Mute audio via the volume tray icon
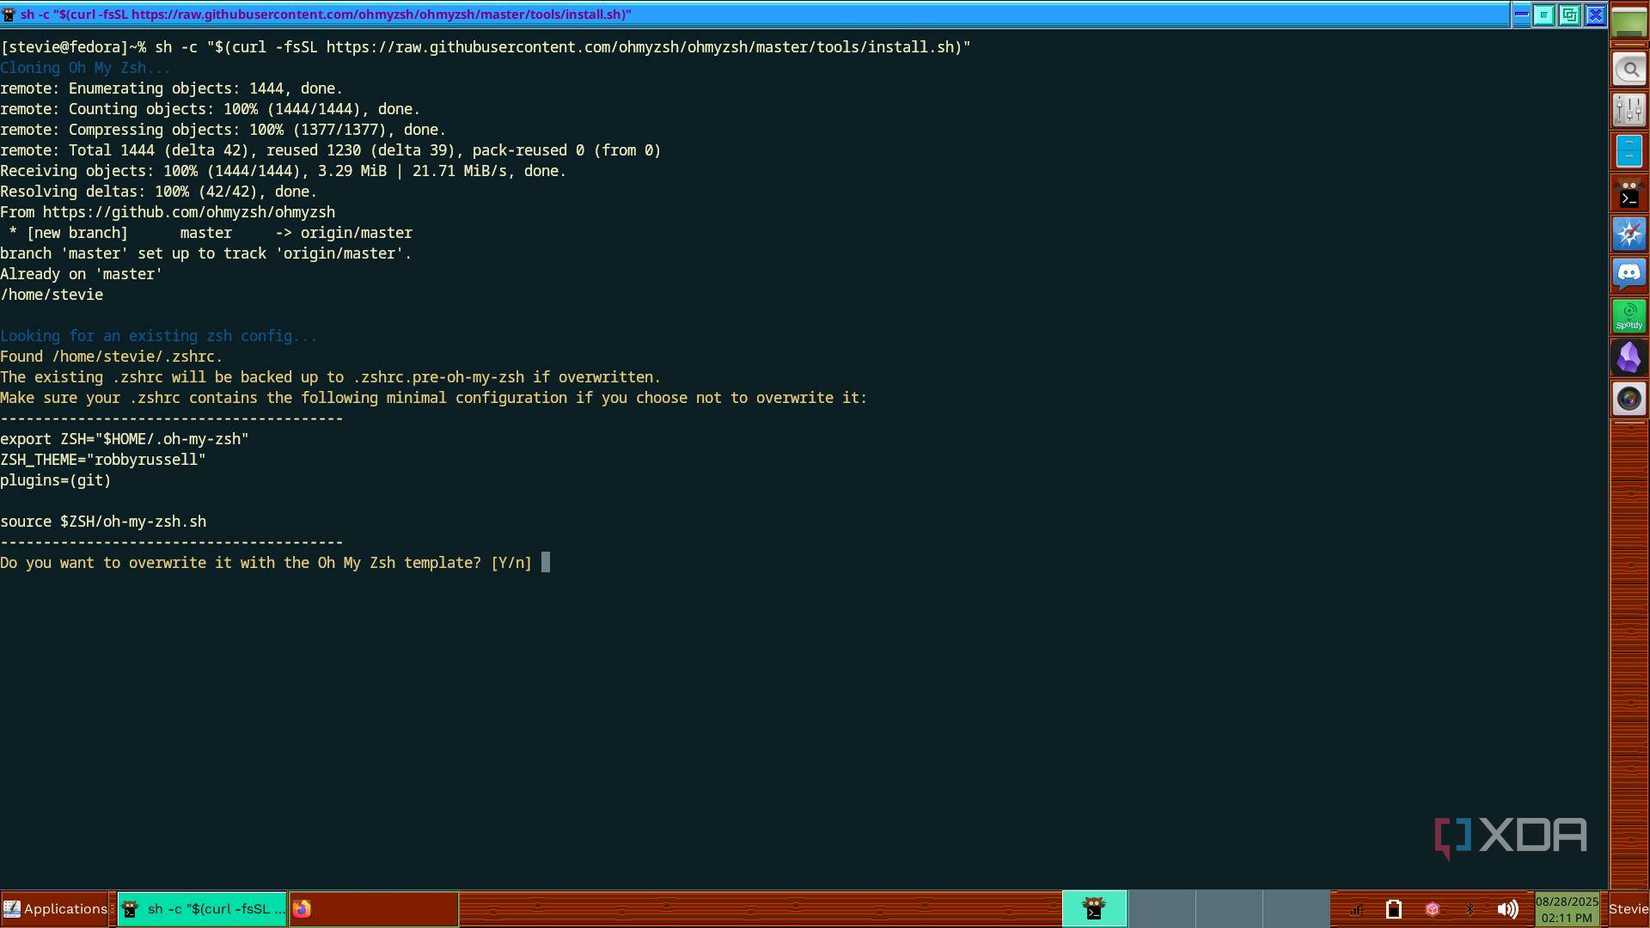The height and width of the screenshot is (928, 1650). (x=1508, y=909)
